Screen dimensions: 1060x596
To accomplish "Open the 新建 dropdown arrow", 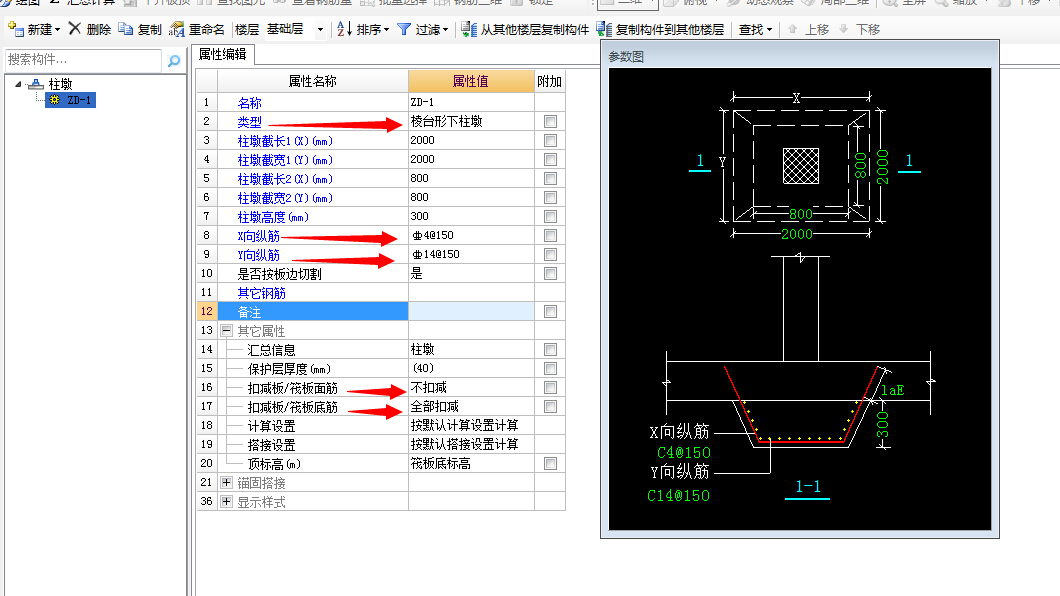I will [x=57, y=30].
